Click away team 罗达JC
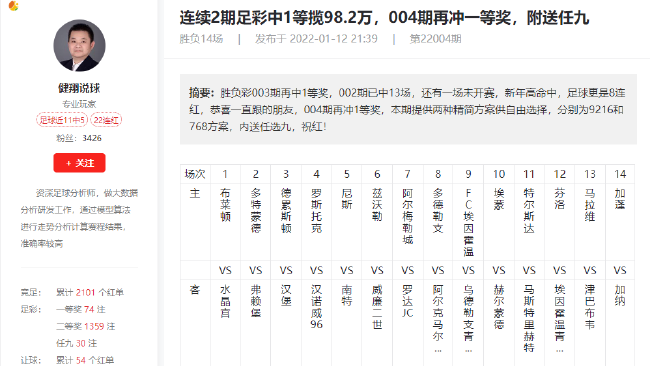Image resolution: width=650 pixels, height=366 pixels. point(407,301)
